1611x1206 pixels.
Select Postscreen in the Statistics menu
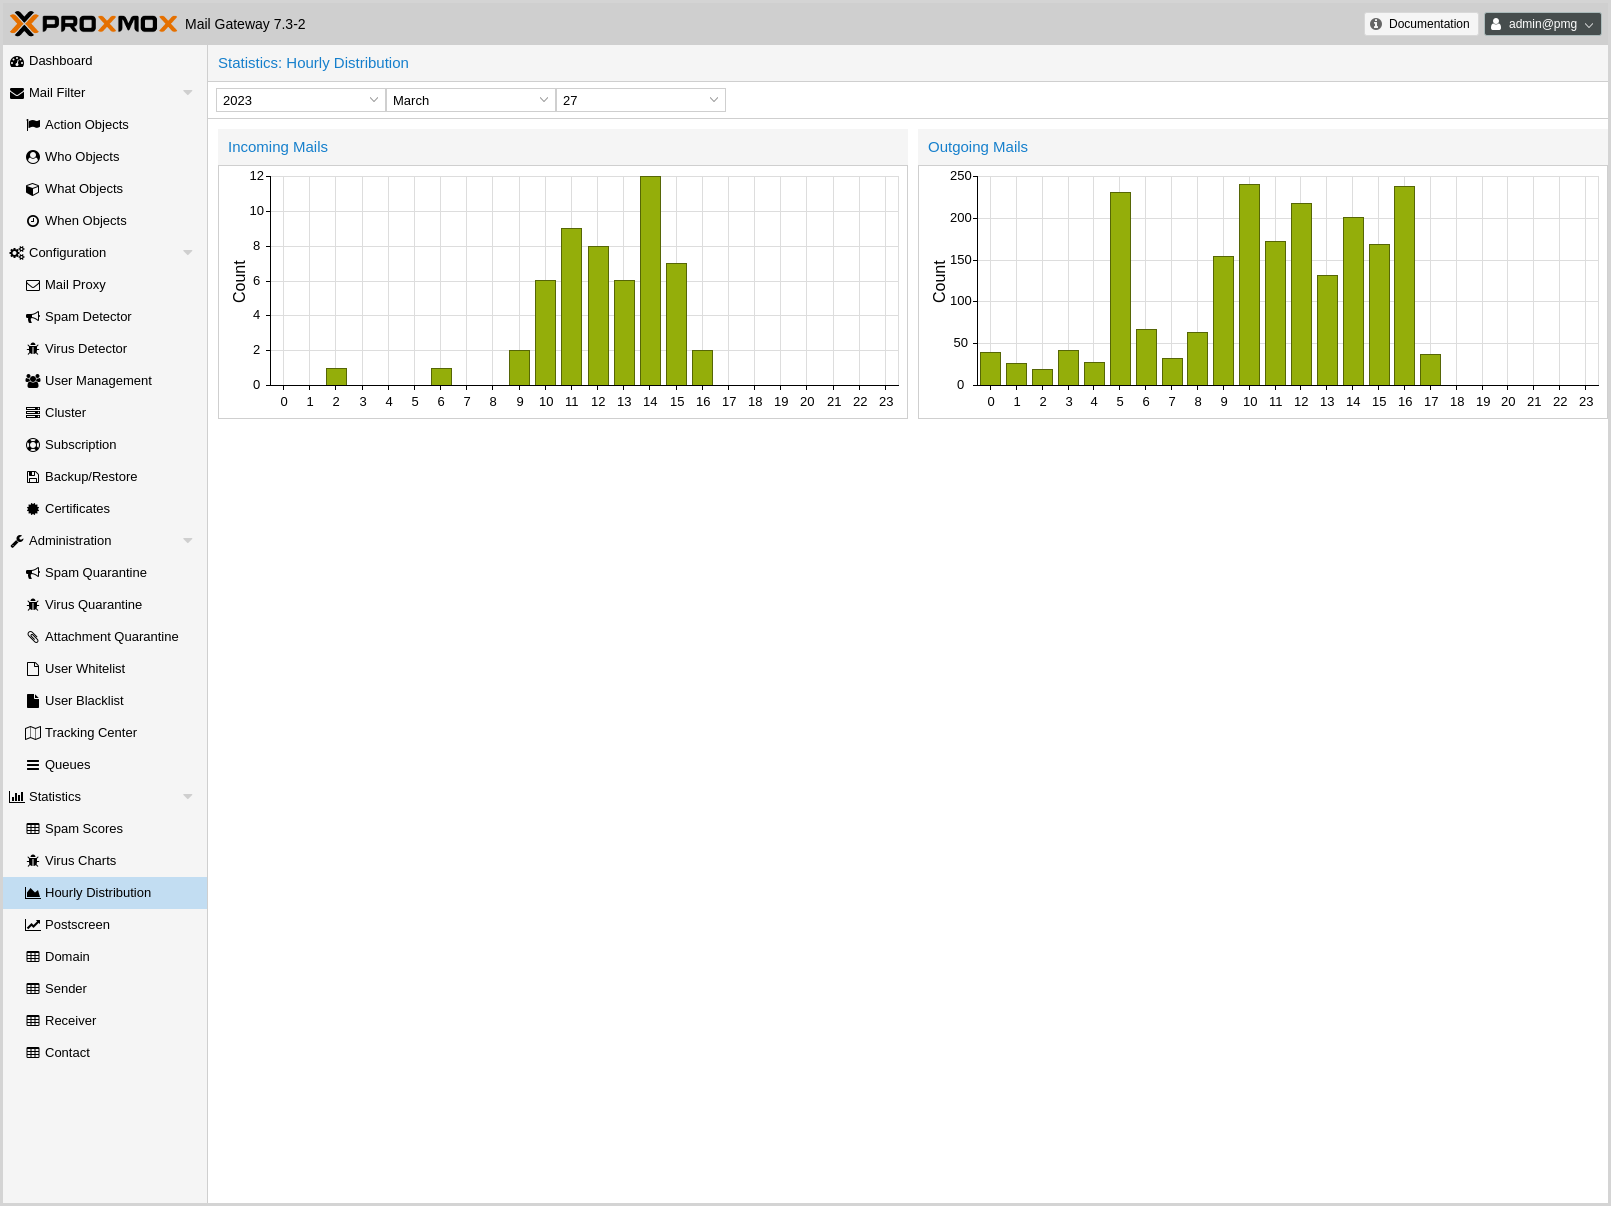(x=77, y=925)
